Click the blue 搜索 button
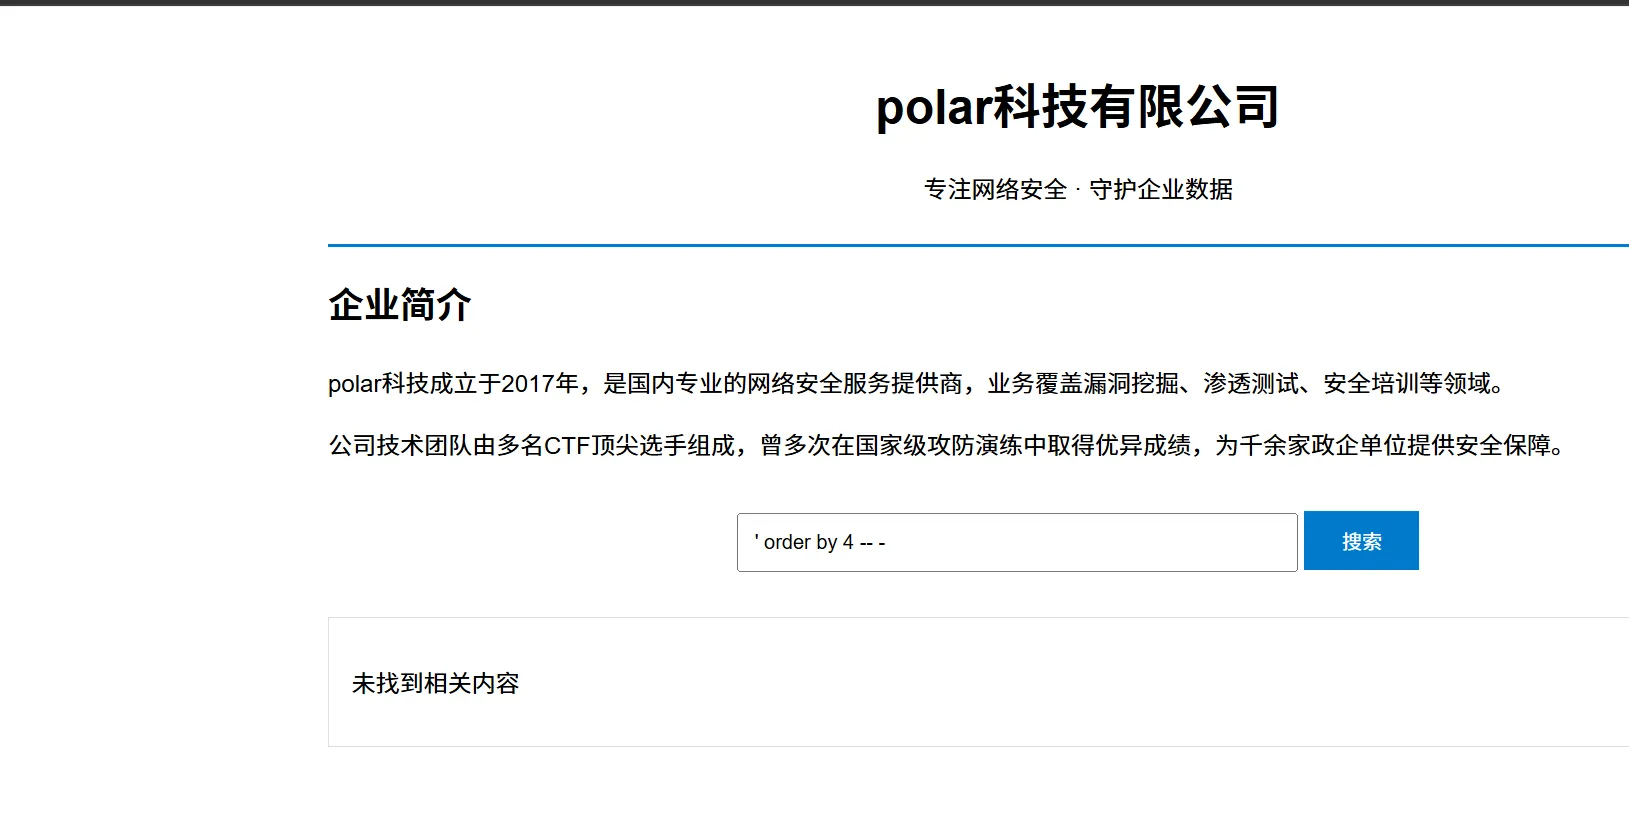 [1361, 541]
